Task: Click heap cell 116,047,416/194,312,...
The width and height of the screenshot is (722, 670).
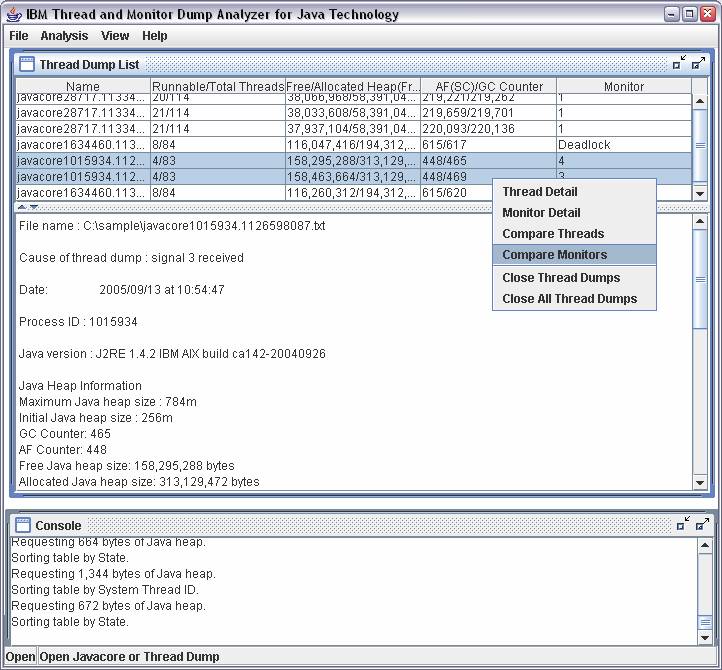Action: tap(353, 145)
